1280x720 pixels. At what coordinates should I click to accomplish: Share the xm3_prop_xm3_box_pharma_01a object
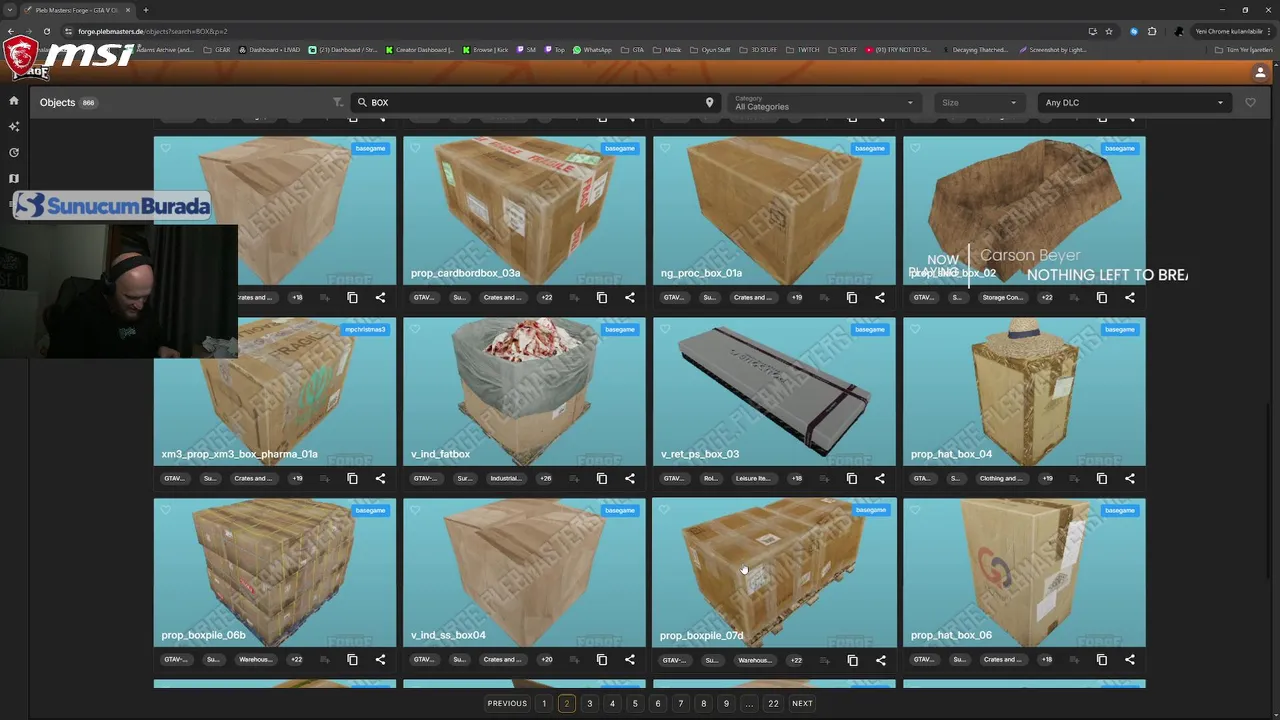380,478
